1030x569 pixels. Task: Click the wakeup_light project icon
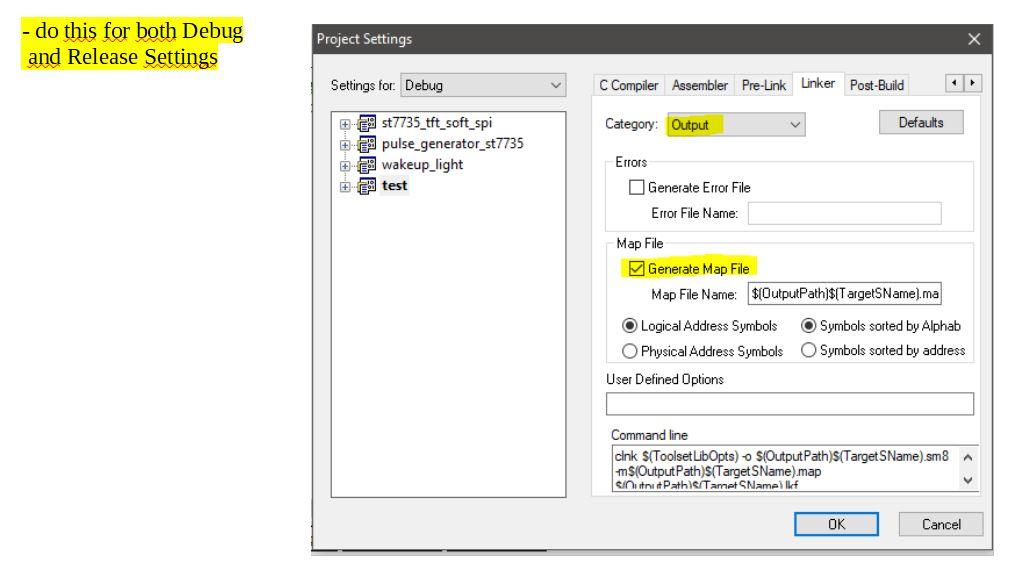(x=367, y=165)
